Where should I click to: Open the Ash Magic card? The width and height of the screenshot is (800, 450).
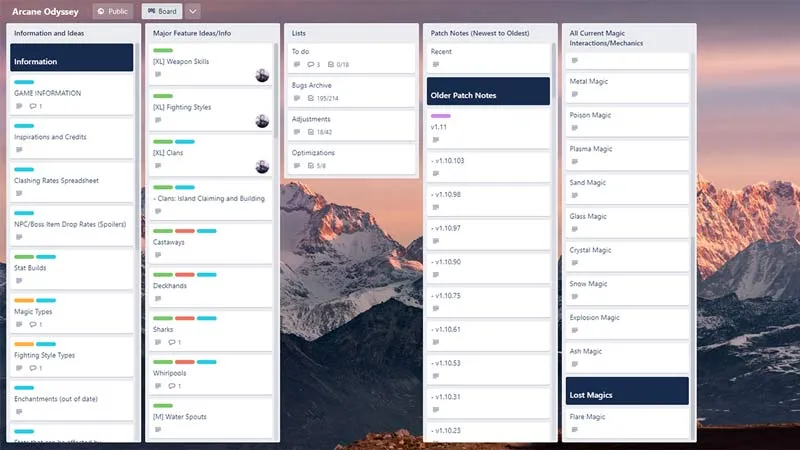pos(627,357)
